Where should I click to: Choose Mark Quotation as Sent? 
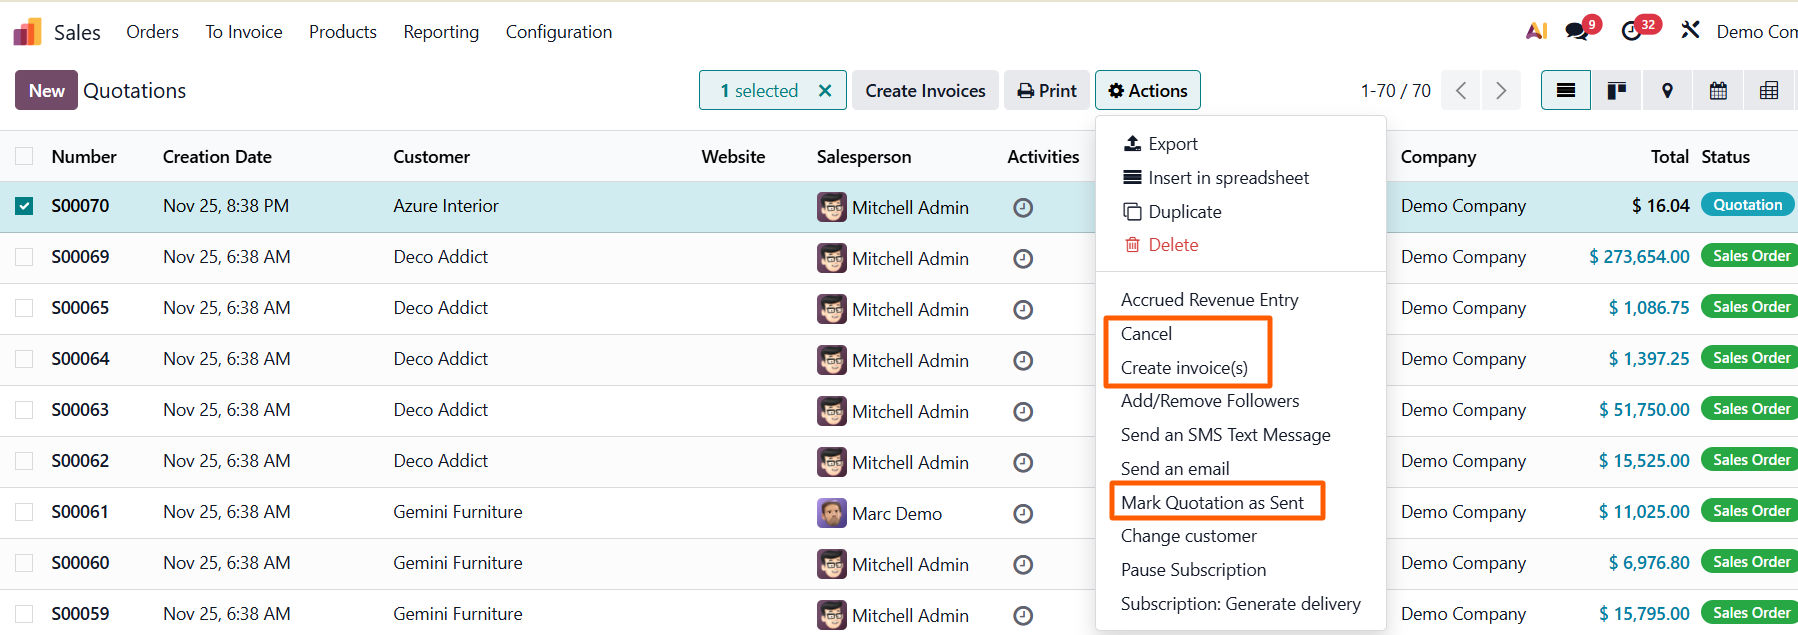pyautogui.click(x=1212, y=502)
